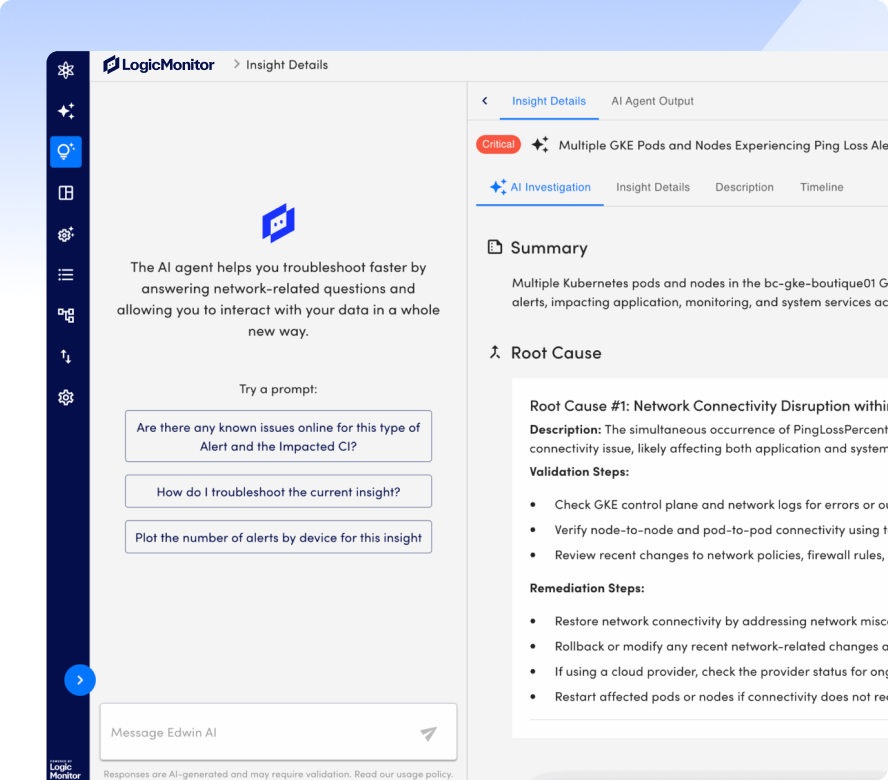Click the back chevron beside Insight Details tab

(485, 101)
